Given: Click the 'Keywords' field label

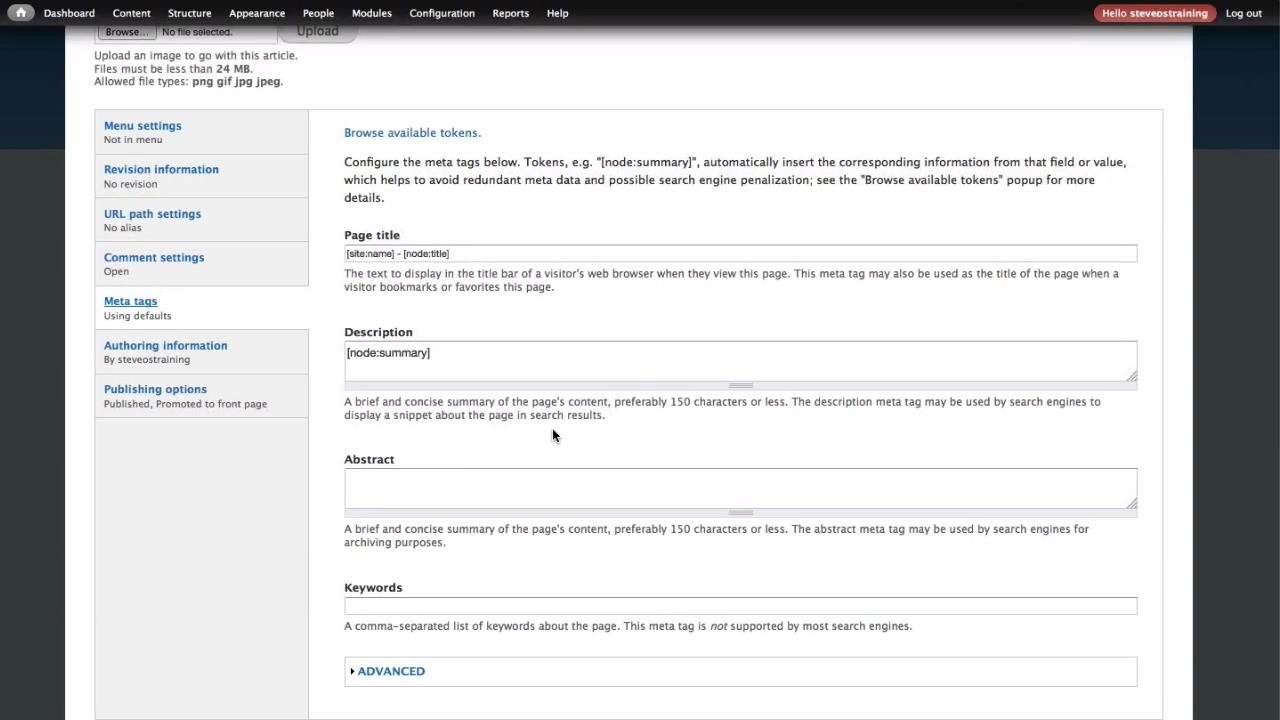Looking at the screenshot, I should coord(373,587).
